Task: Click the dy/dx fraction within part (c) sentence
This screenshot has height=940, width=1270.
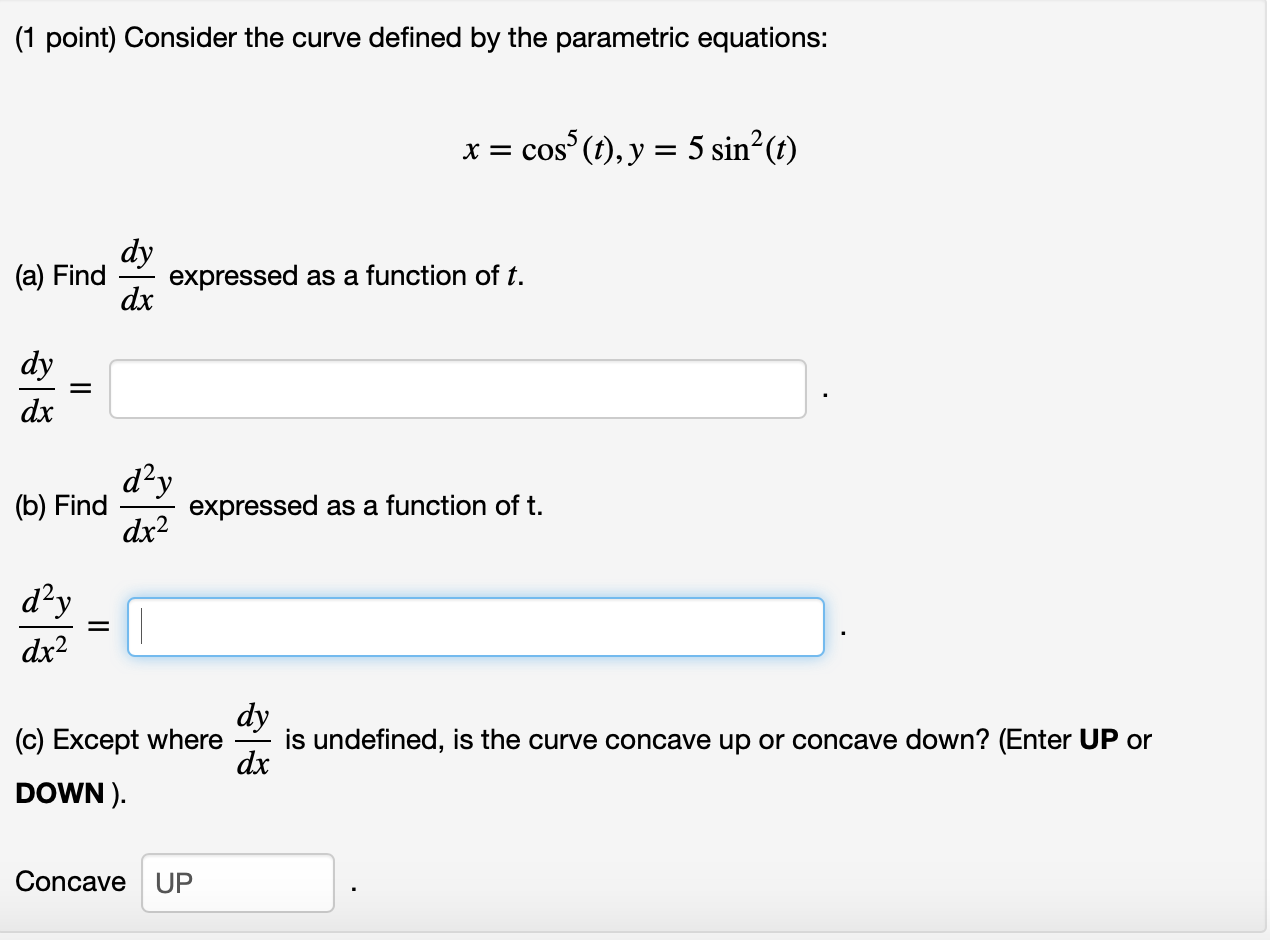Action: [254, 740]
